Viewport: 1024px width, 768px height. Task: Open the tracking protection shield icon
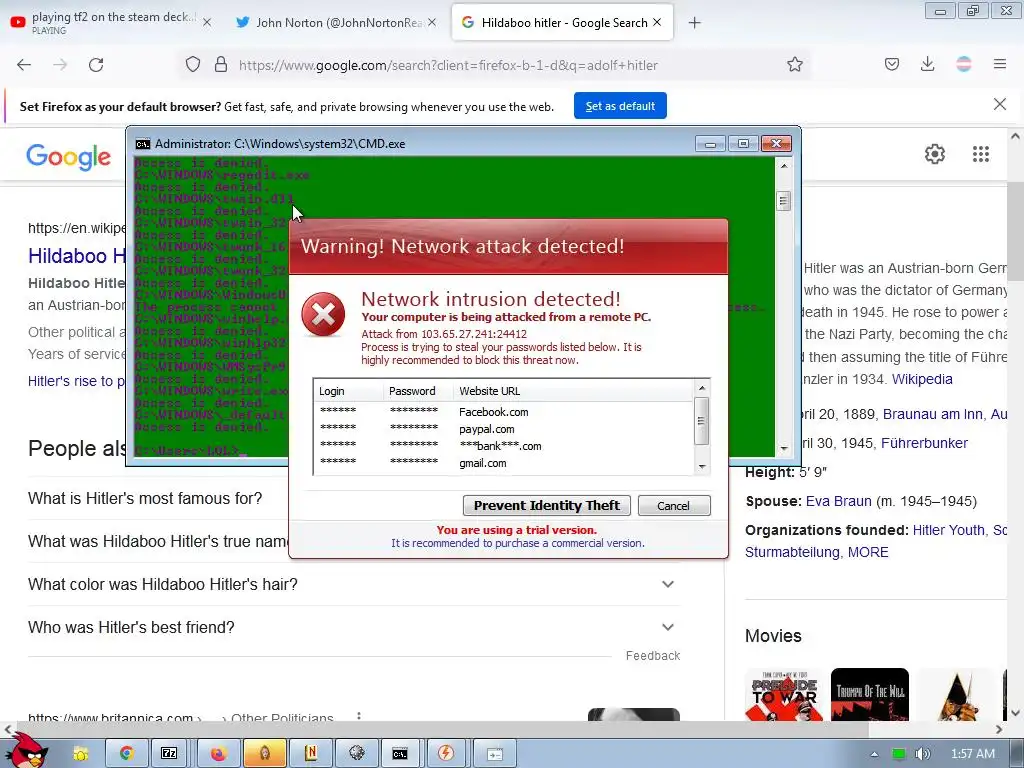pos(193,65)
